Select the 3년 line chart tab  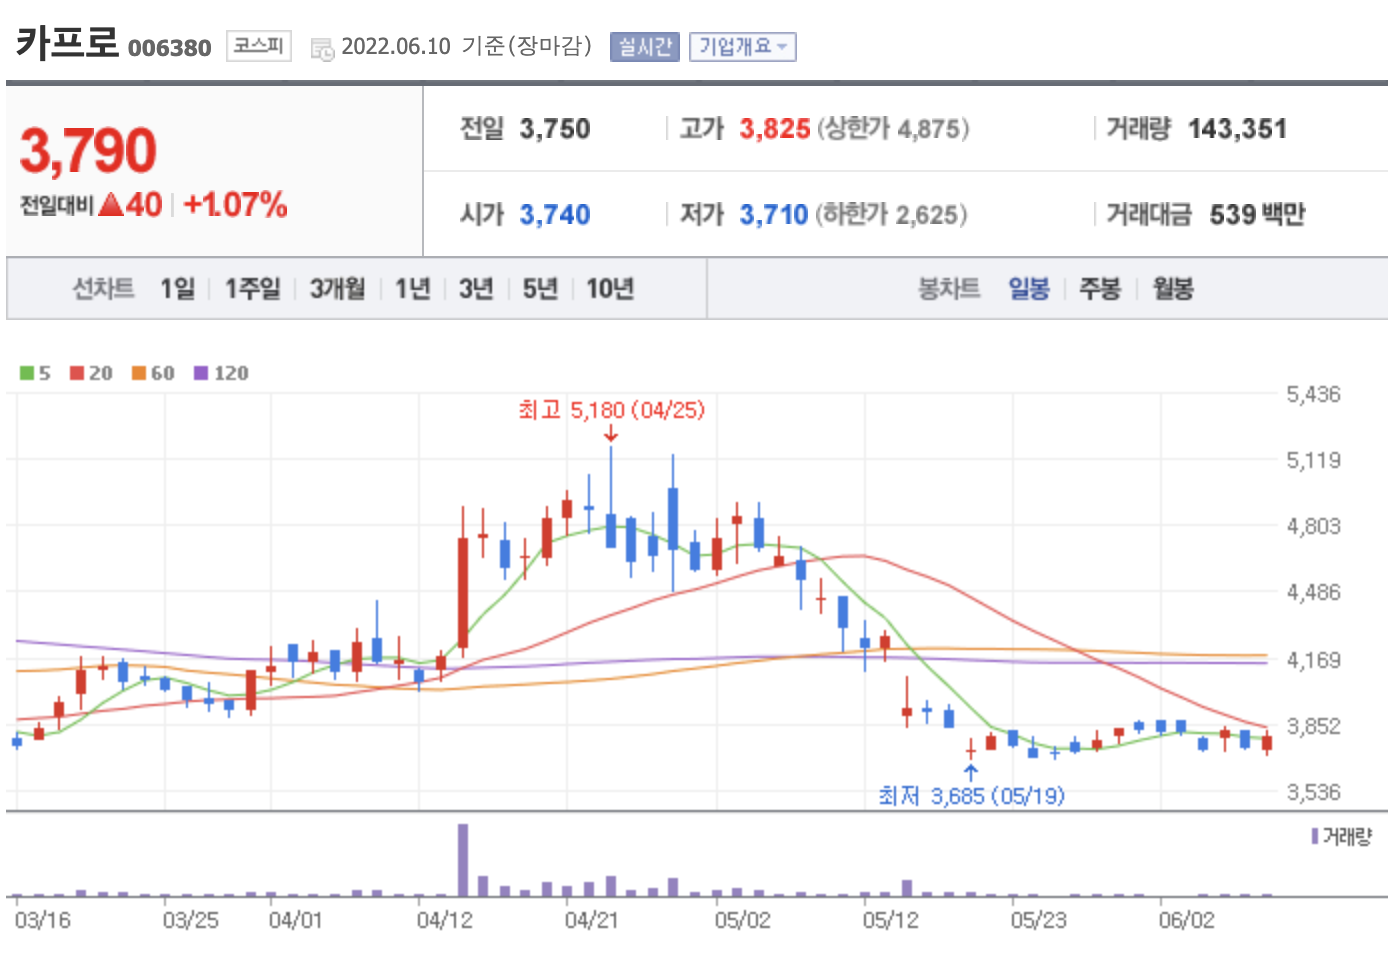click(x=476, y=289)
